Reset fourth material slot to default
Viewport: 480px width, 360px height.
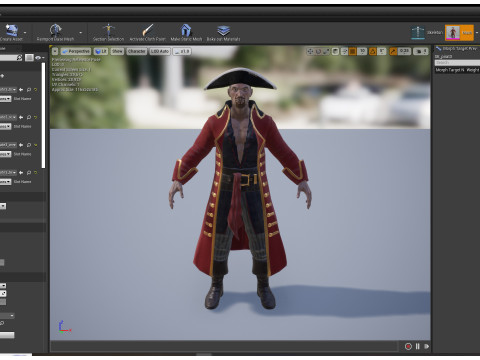(36, 172)
